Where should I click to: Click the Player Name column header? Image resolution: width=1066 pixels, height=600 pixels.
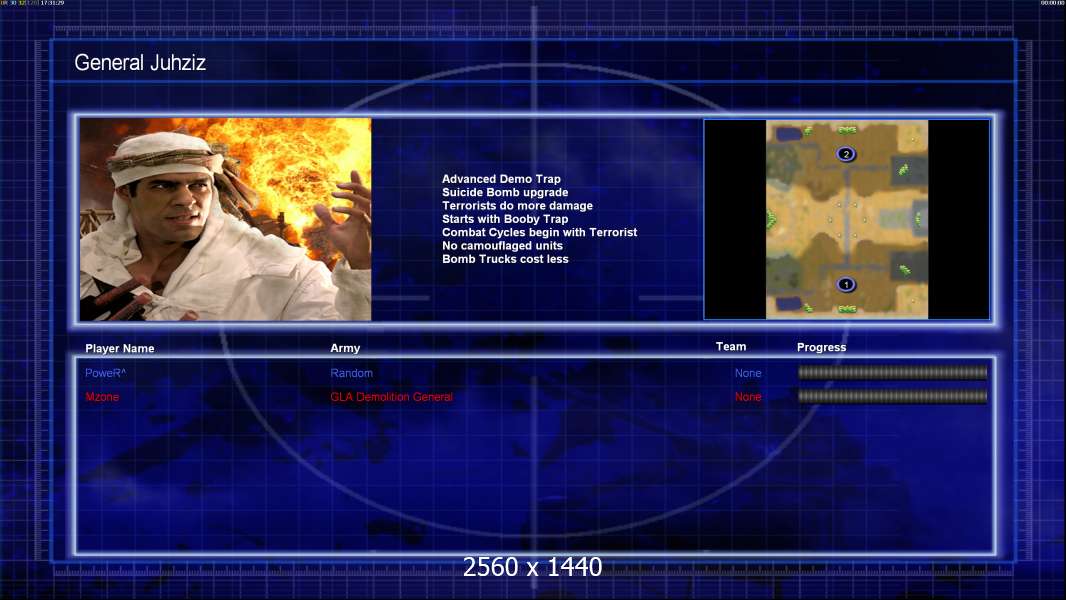[x=120, y=349]
